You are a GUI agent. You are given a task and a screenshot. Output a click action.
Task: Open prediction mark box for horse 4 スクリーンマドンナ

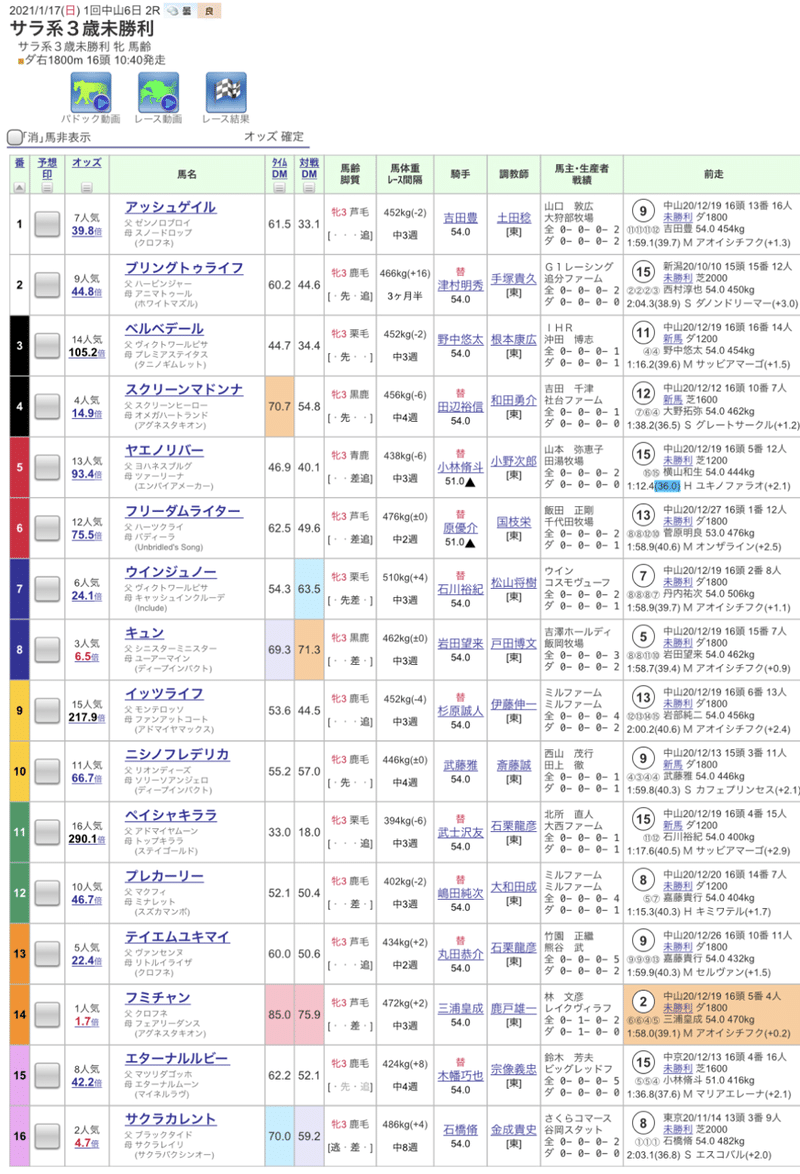coord(47,407)
